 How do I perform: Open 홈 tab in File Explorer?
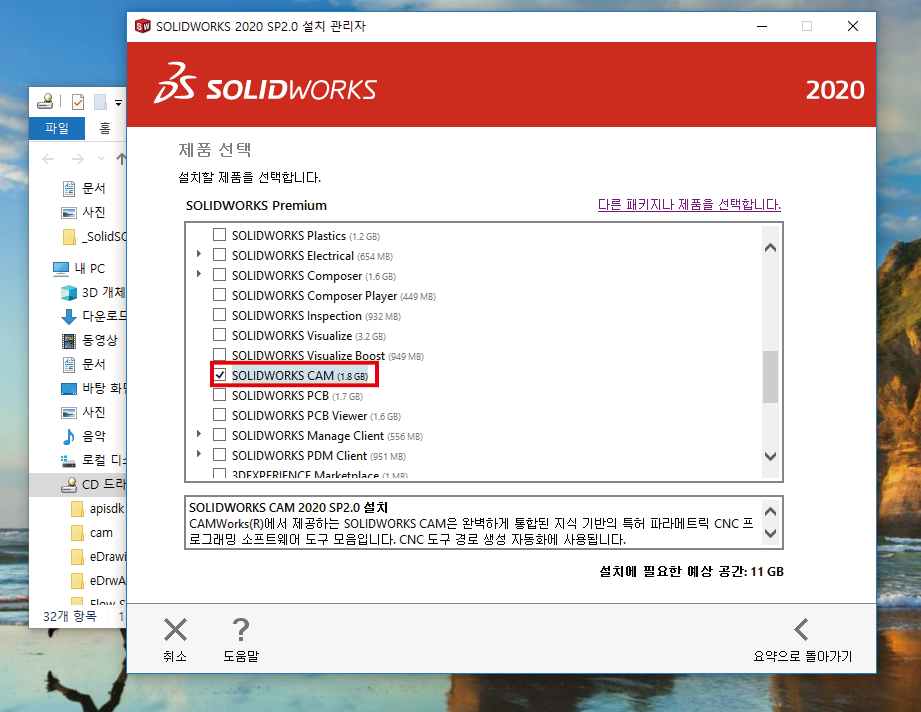coord(105,128)
